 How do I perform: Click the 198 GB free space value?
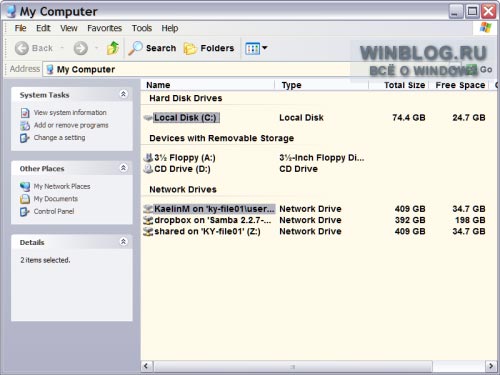coord(470,220)
